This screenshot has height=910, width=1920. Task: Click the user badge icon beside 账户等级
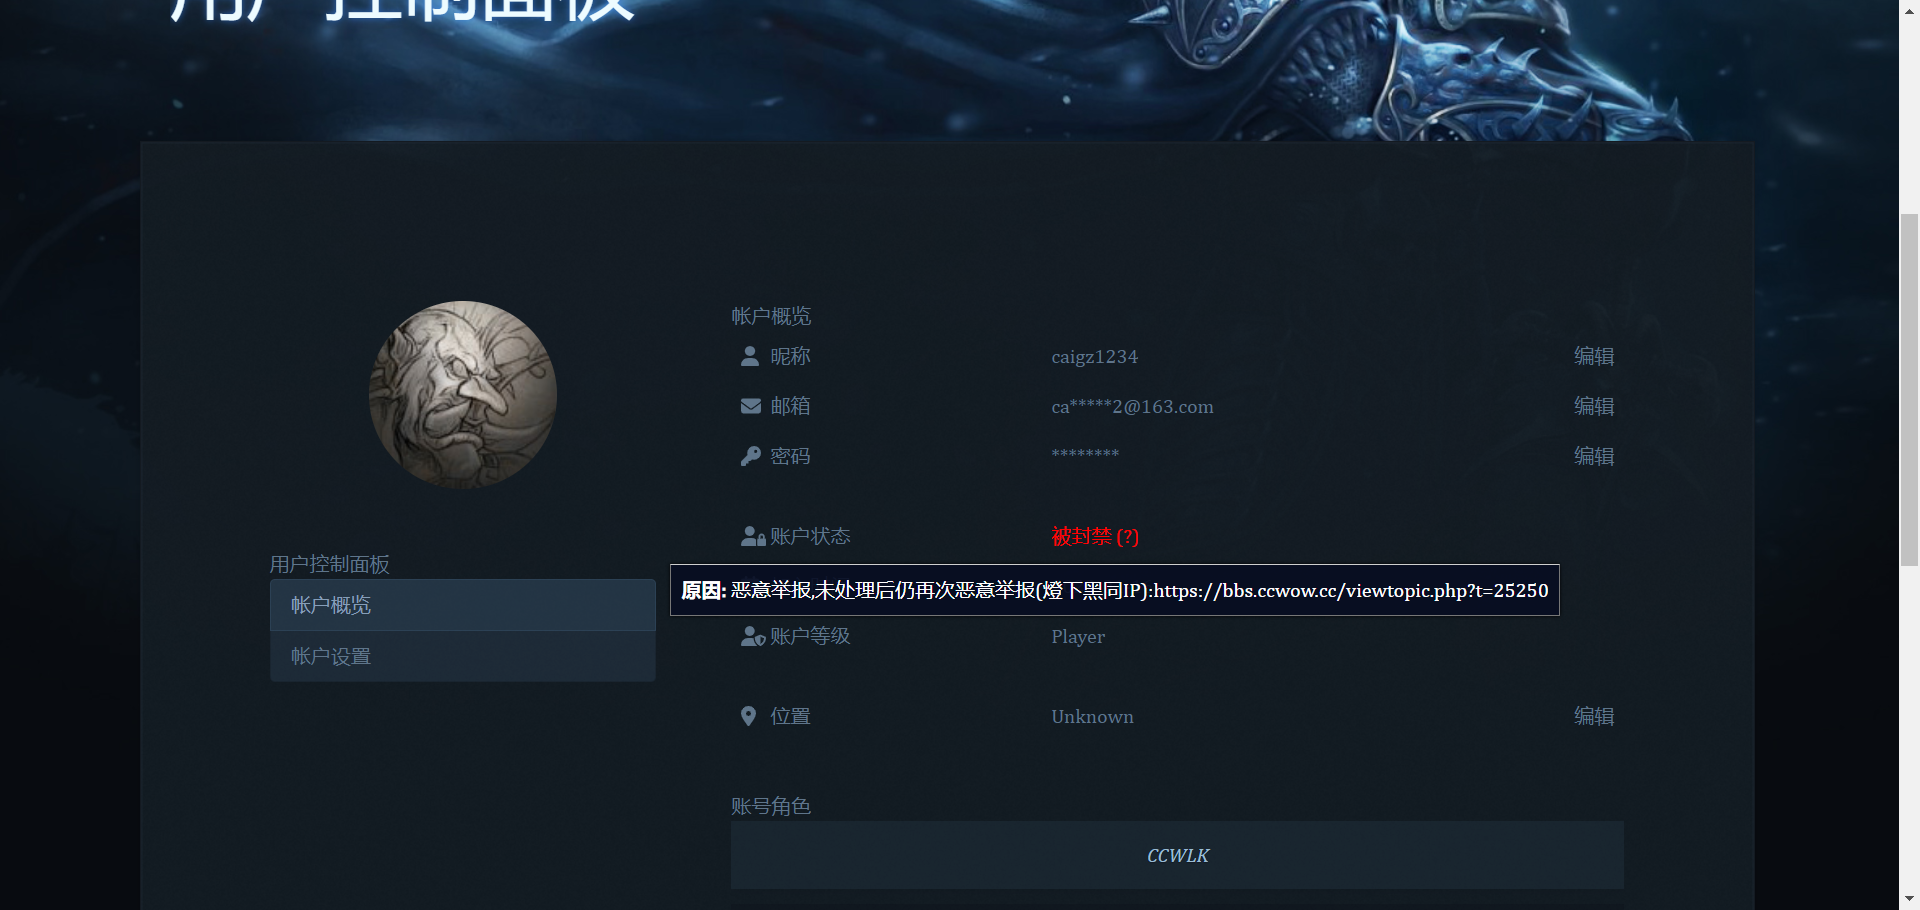[x=752, y=635]
